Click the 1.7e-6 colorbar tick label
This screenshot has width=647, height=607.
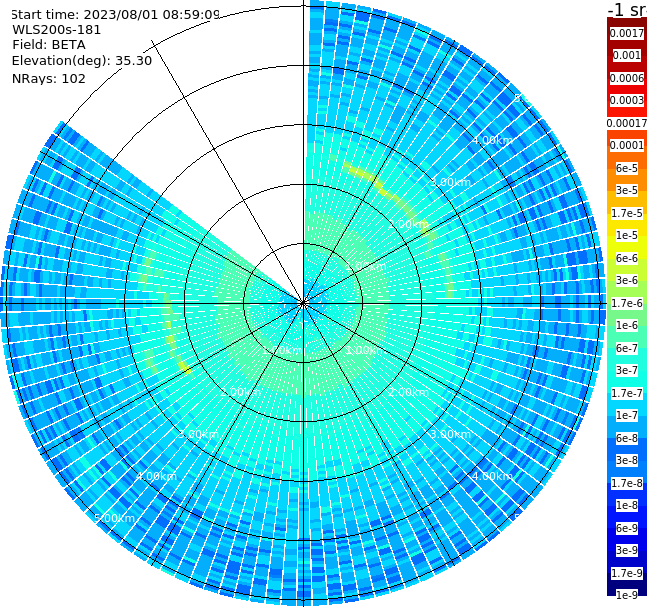pos(627,303)
